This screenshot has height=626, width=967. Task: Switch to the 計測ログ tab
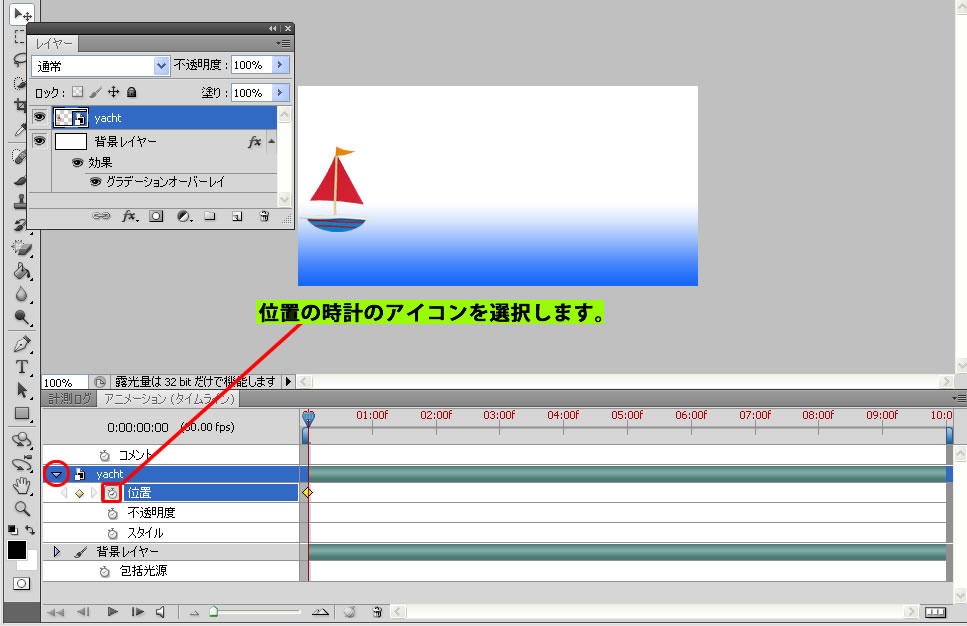tap(70, 399)
